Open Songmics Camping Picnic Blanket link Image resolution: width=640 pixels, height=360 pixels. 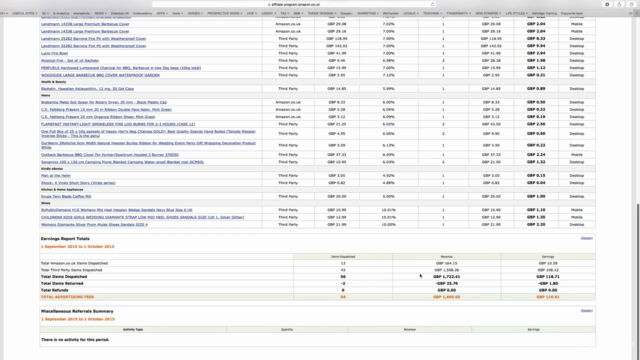(x=122, y=162)
